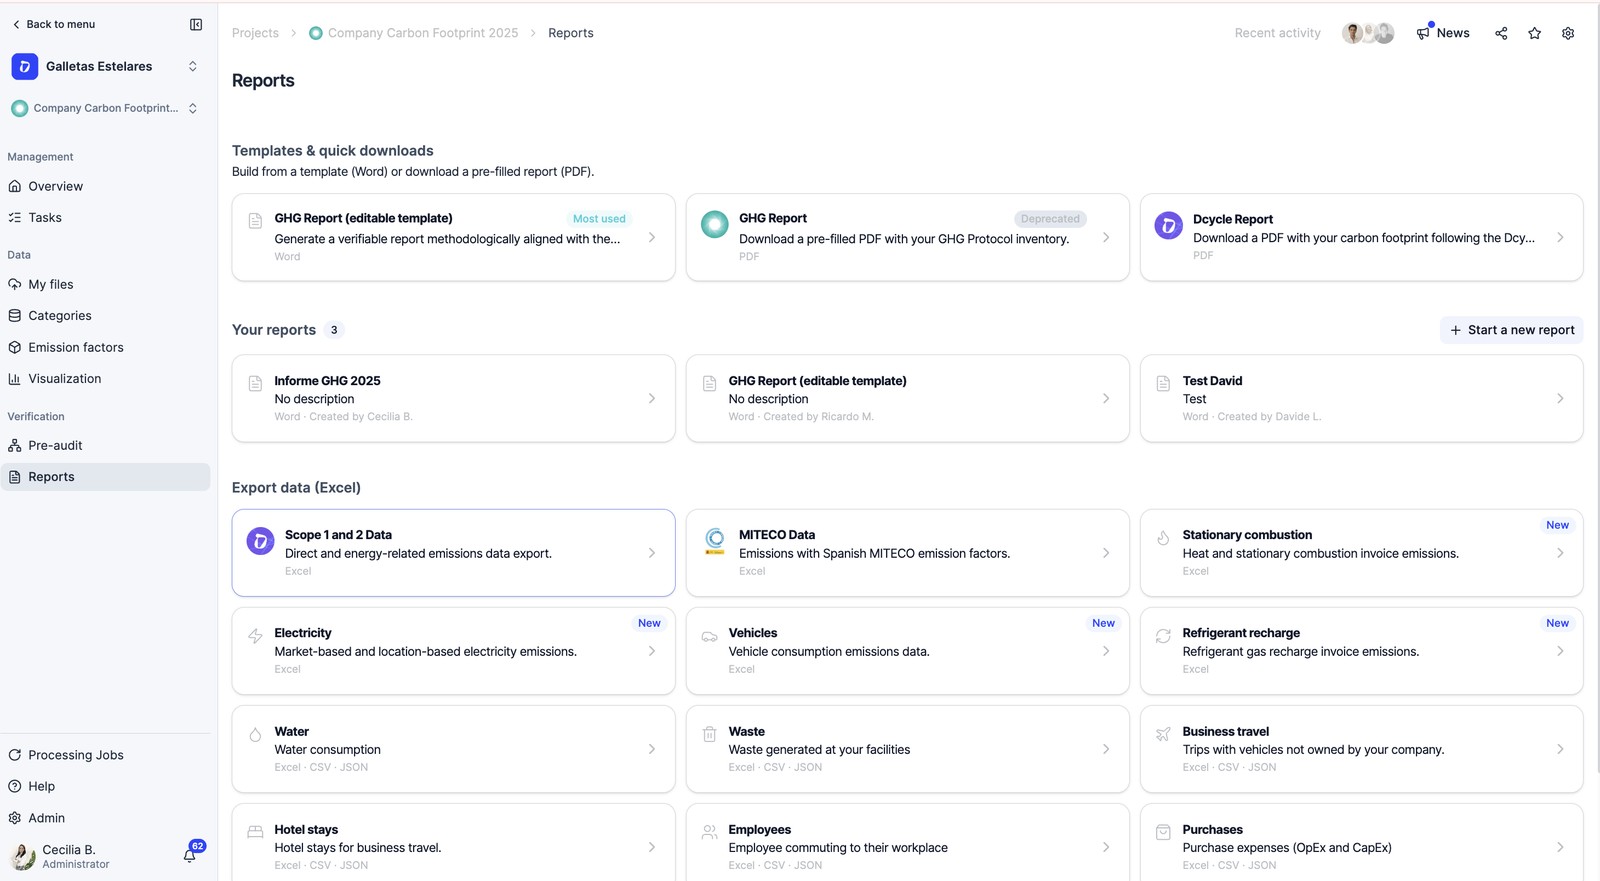Viewport: 1600px width, 881px height.
Task: Click the recent activity user avatars
Action: (x=1368, y=33)
